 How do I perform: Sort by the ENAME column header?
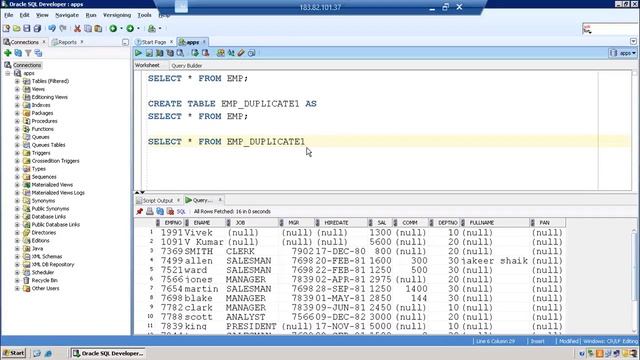[204, 223]
